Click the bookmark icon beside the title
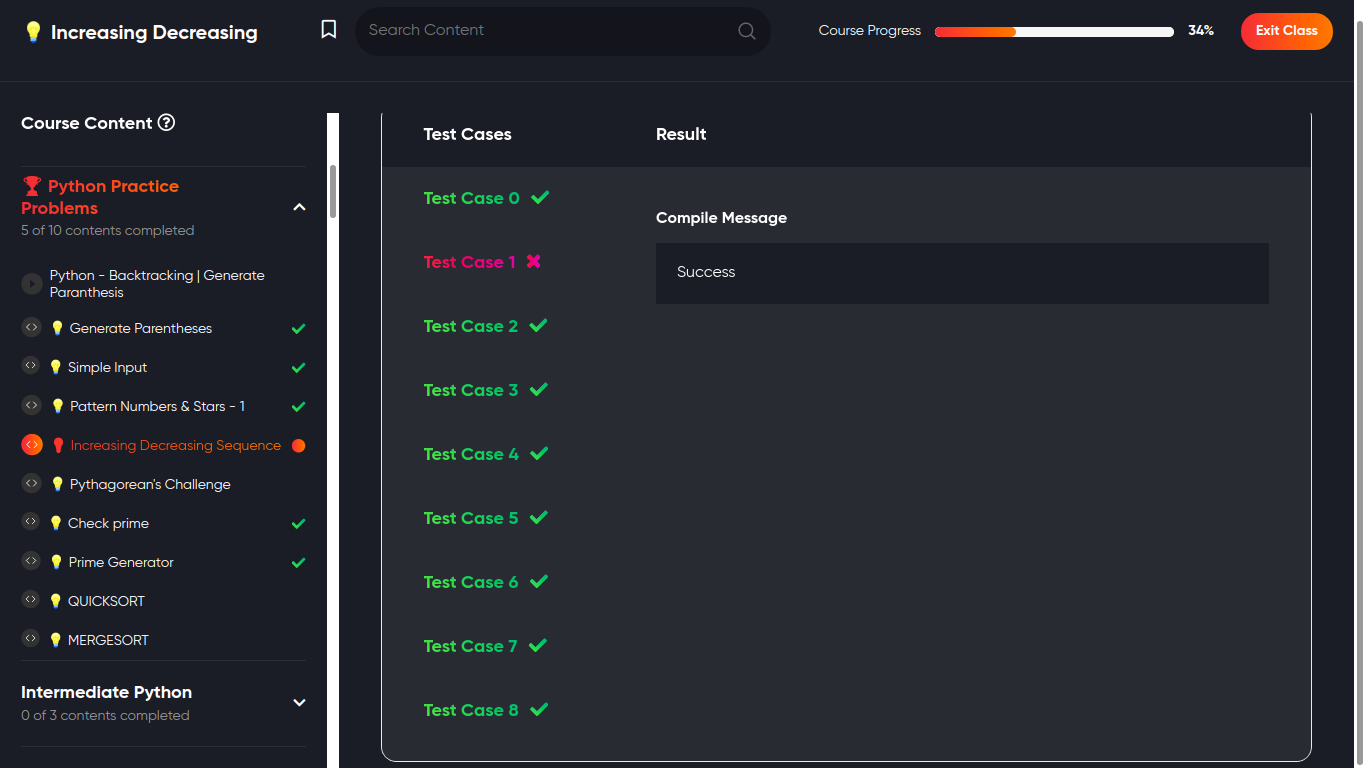1366x768 pixels. (x=329, y=30)
